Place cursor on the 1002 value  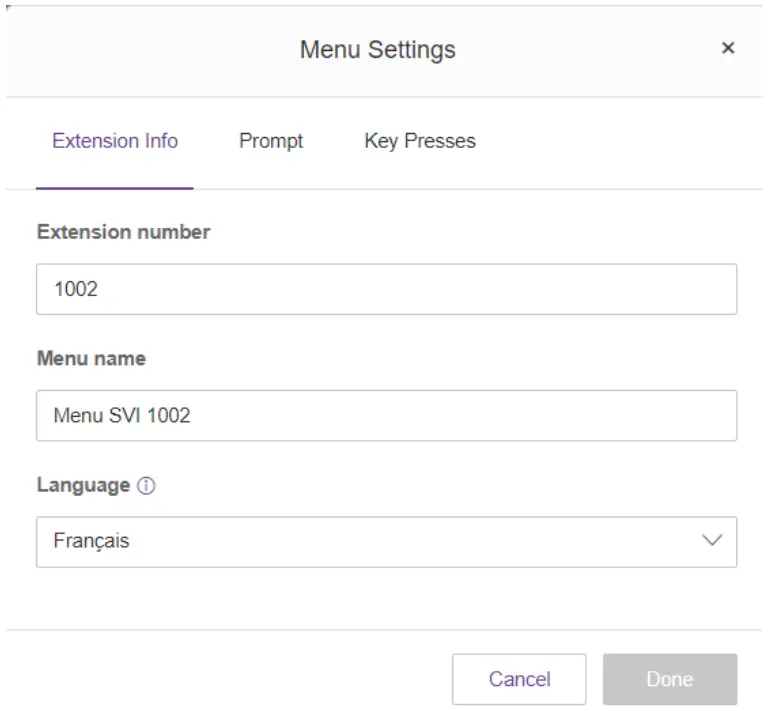point(76,290)
